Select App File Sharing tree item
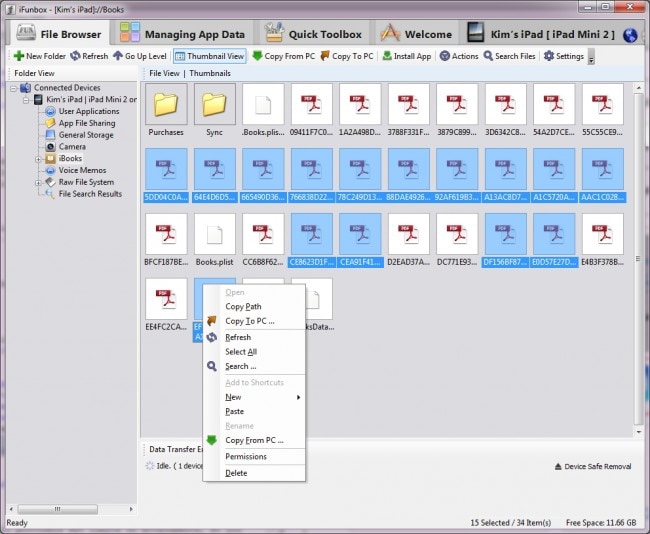This screenshot has height=534, width=650. click(x=87, y=123)
